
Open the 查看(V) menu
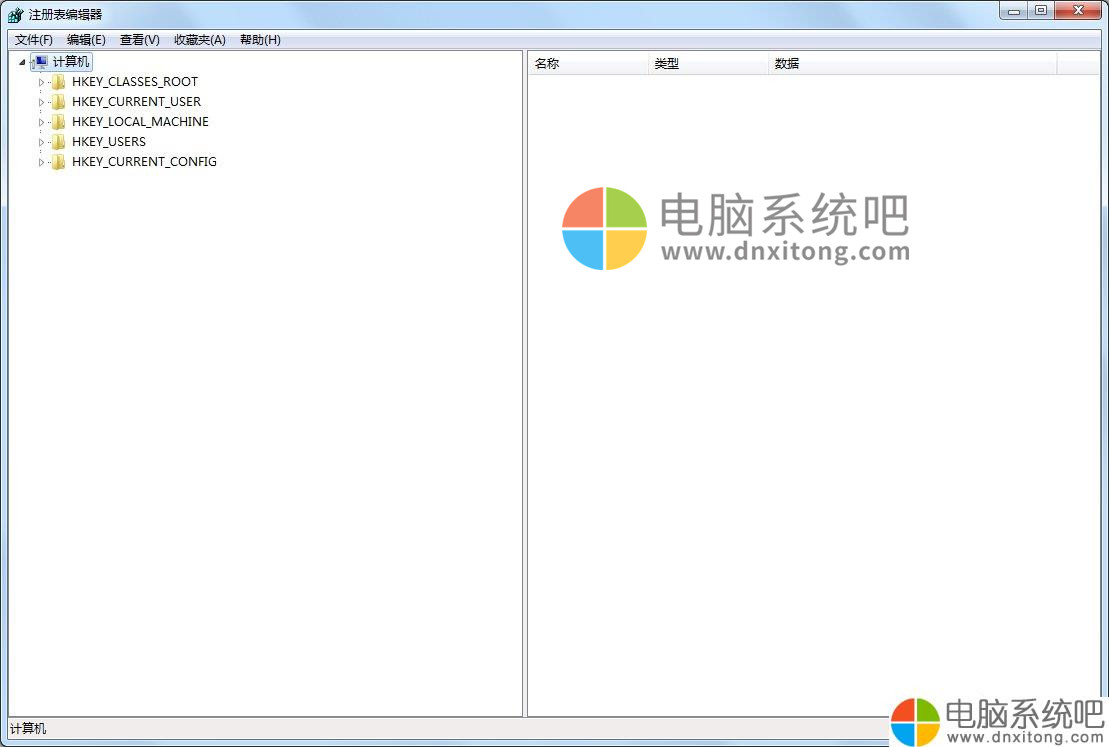139,40
